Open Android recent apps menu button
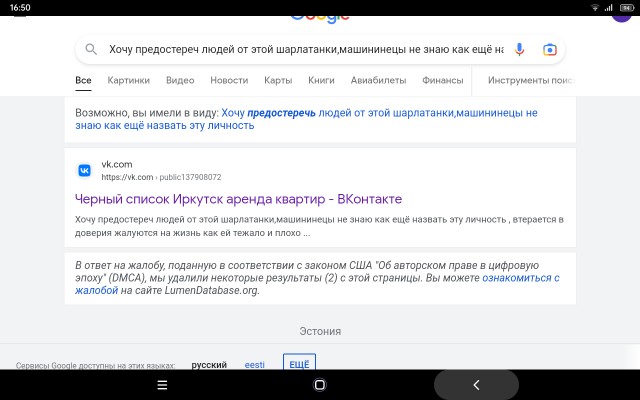 (162, 385)
